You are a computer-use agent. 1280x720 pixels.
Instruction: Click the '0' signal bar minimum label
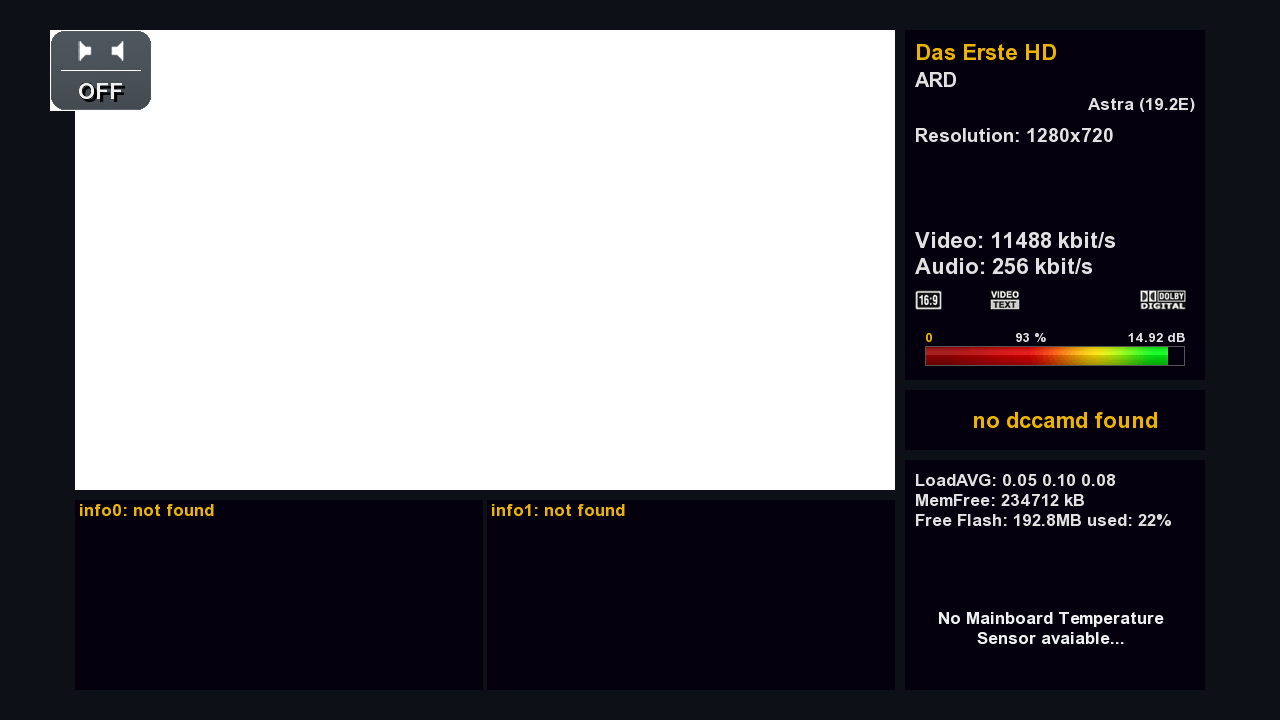[929, 338]
